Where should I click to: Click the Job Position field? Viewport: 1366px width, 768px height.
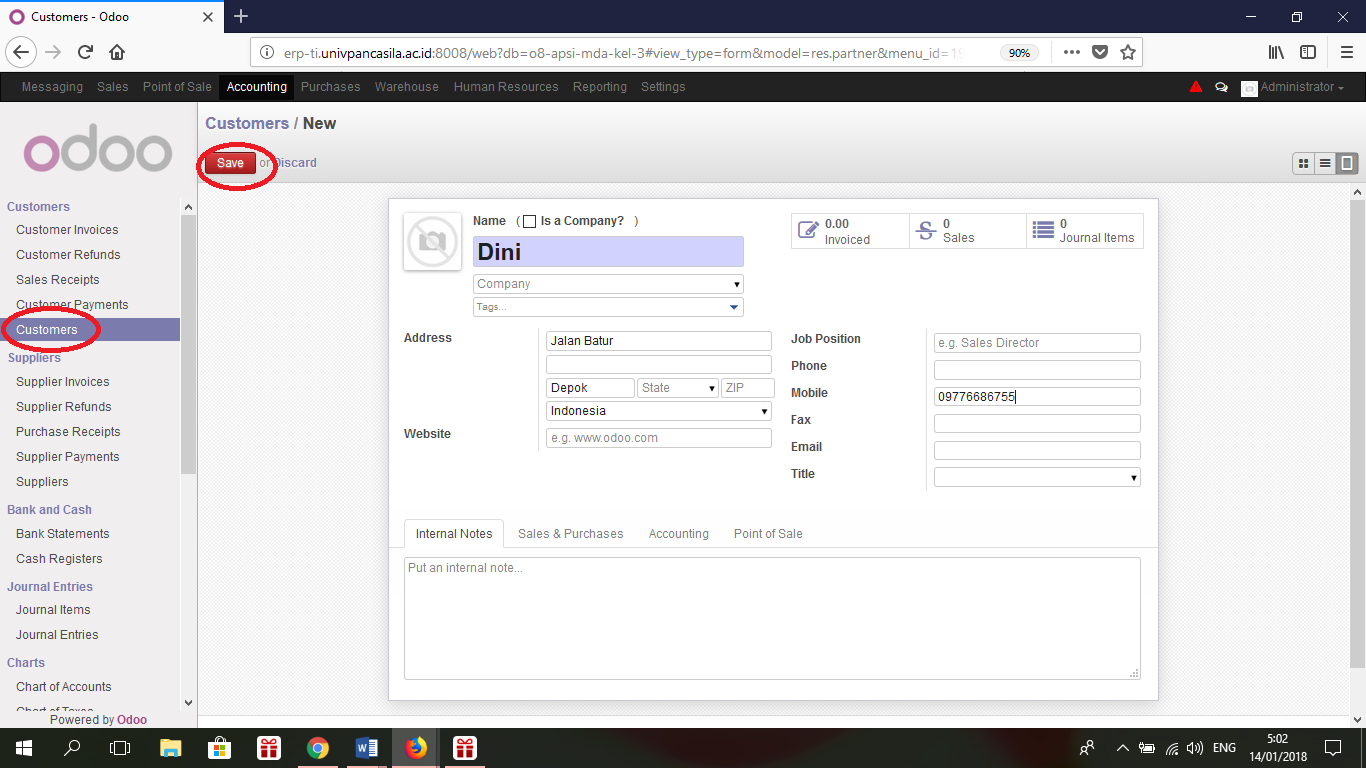(x=1037, y=343)
